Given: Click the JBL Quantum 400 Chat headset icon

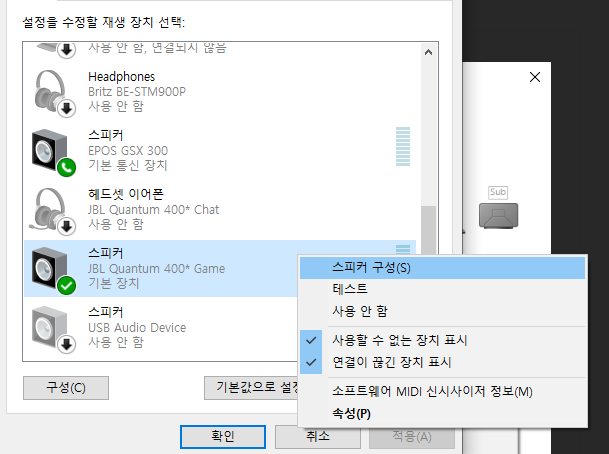Looking at the screenshot, I should tap(52, 211).
